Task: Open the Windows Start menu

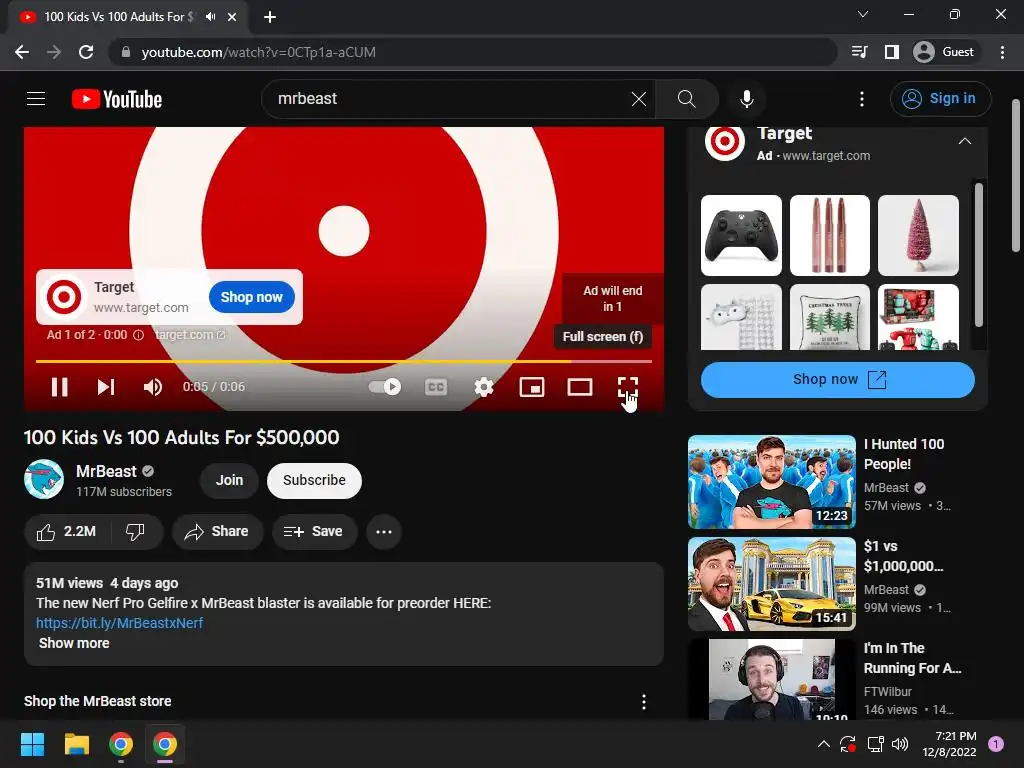Action: [x=32, y=744]
